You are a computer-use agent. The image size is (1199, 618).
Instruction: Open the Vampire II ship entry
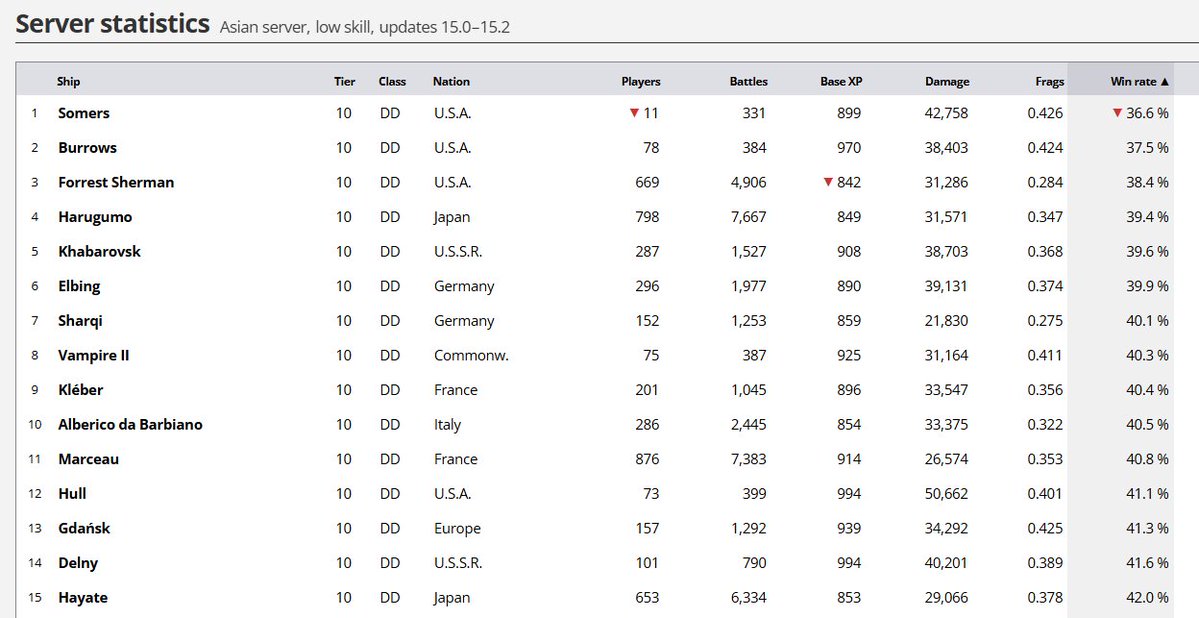click(93, 355)
